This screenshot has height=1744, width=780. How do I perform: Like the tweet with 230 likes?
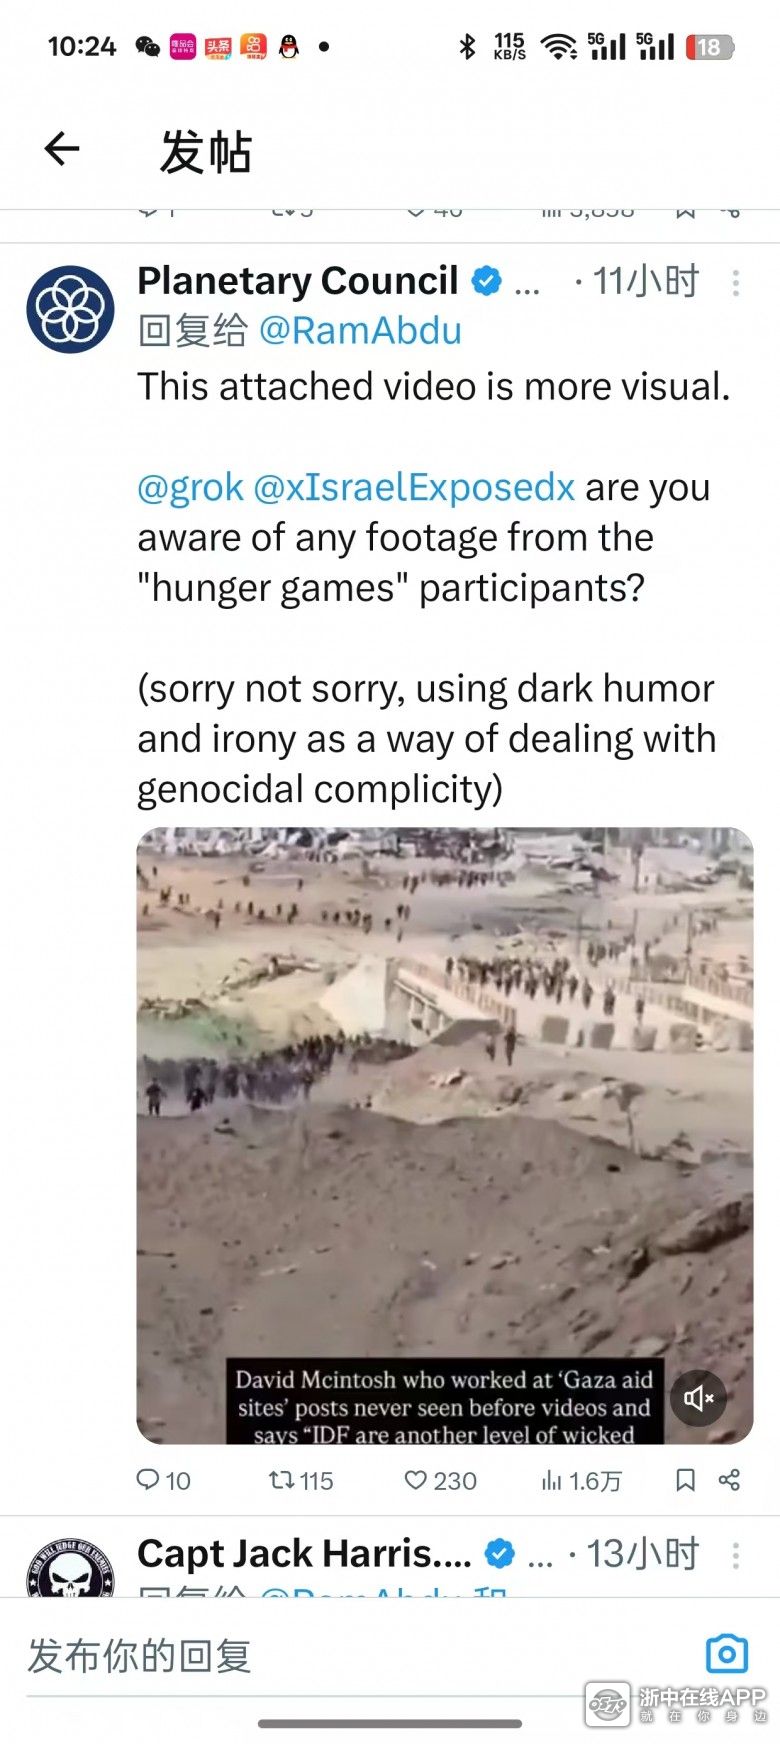(x=440, y=1480)
